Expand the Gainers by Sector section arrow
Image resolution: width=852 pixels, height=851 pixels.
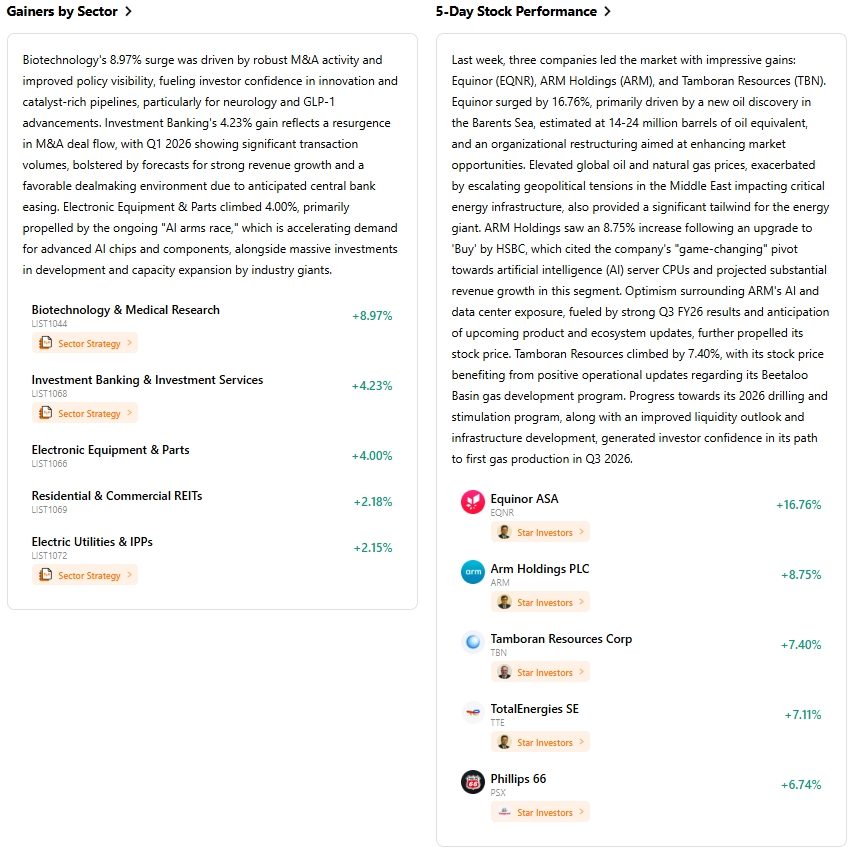[x=128, y=12]
